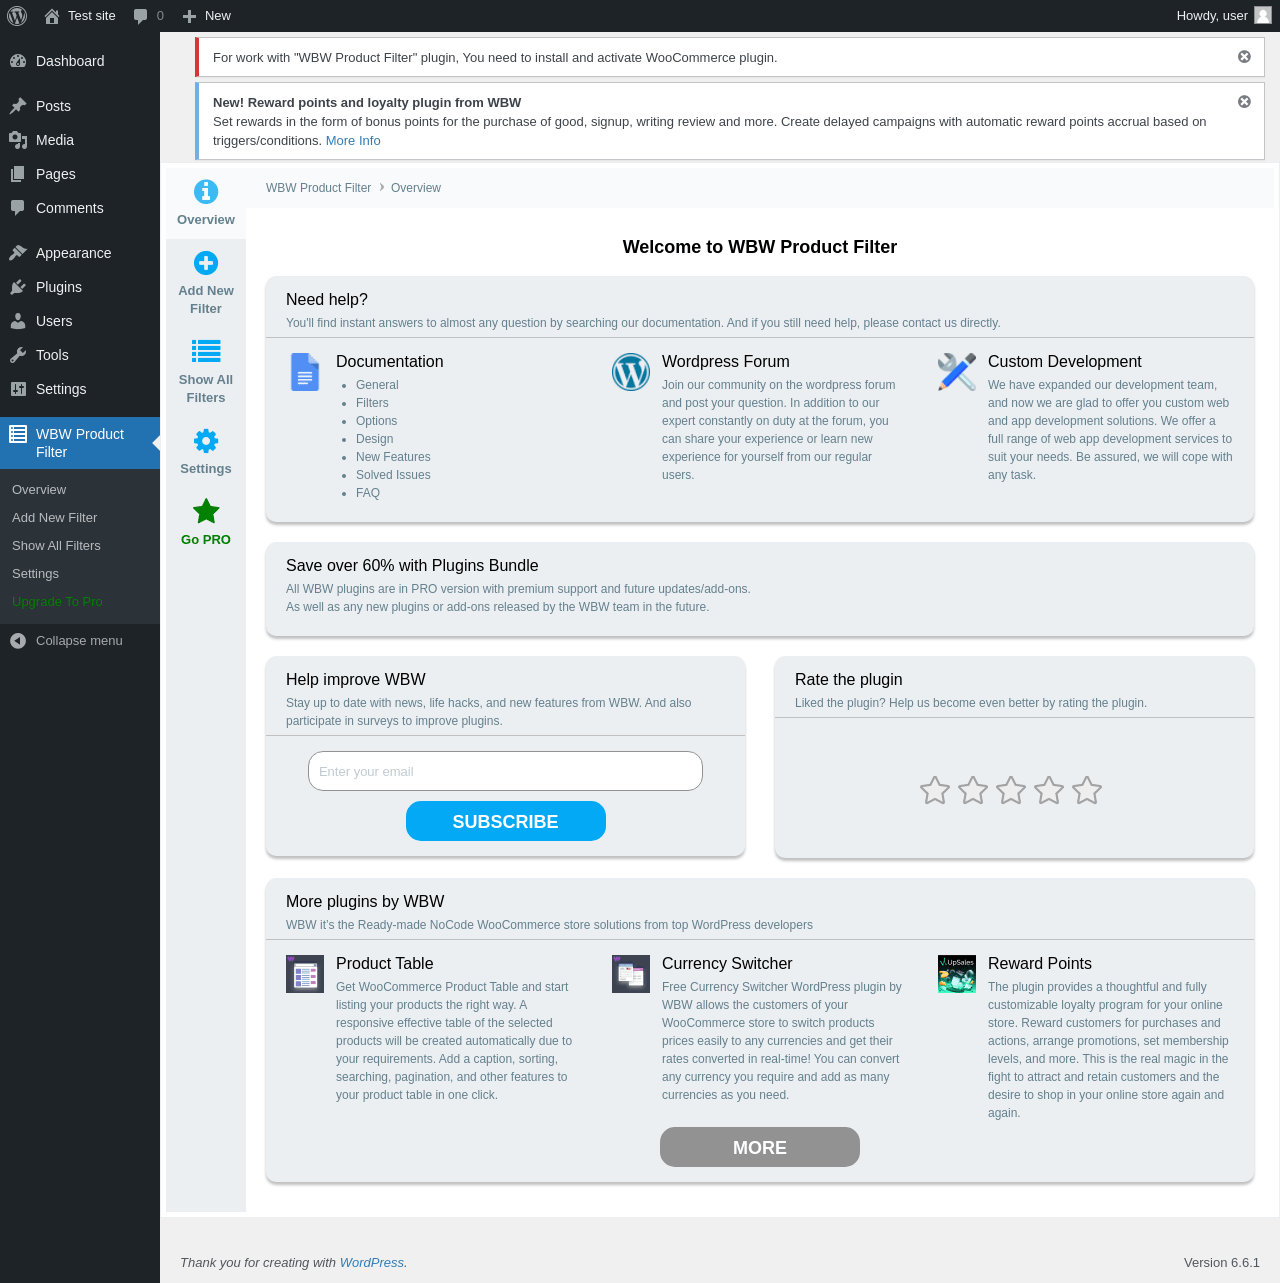Open Comments in the admin menu
The height and width of the screenshot is (1283, 1280).
80,208
